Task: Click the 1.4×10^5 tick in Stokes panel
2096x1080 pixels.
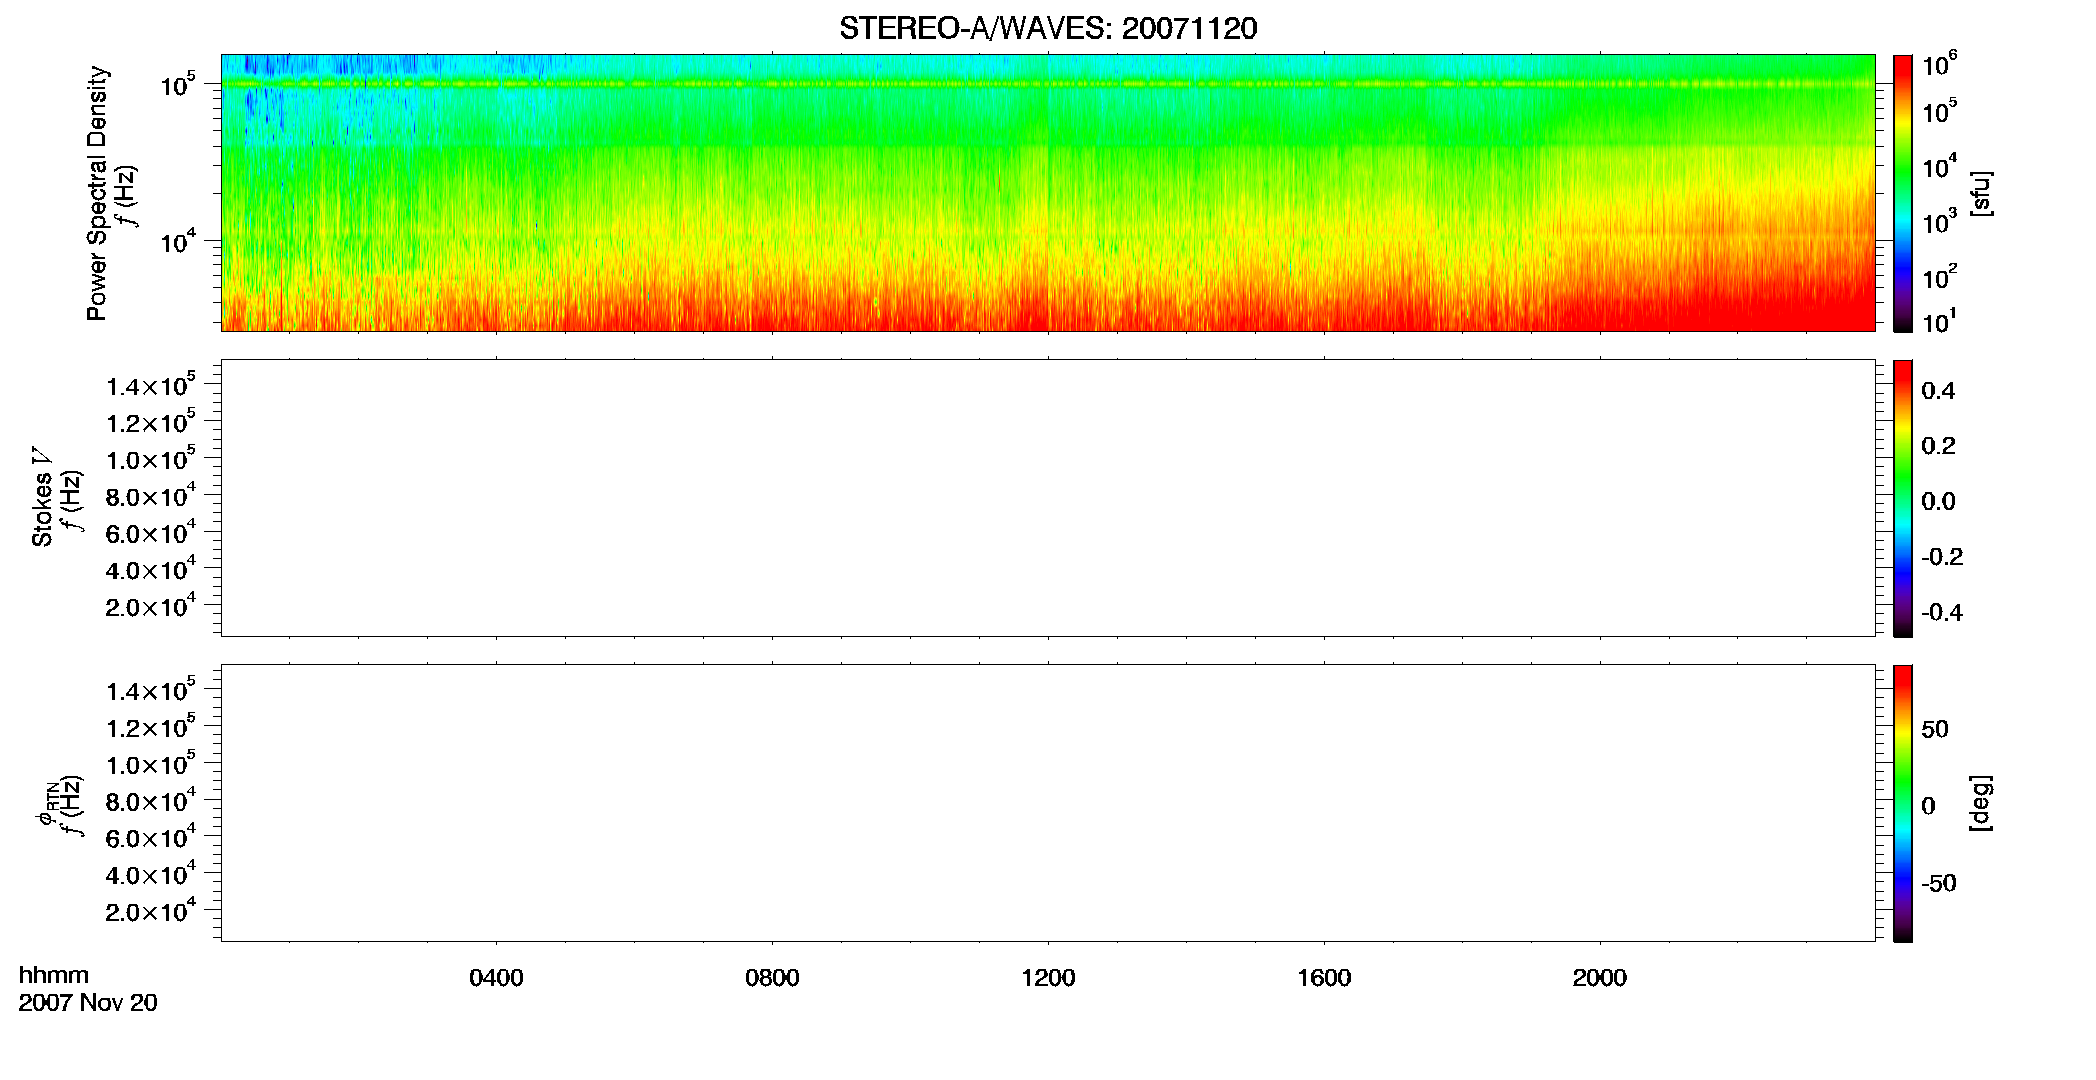Action: (151, 384)
